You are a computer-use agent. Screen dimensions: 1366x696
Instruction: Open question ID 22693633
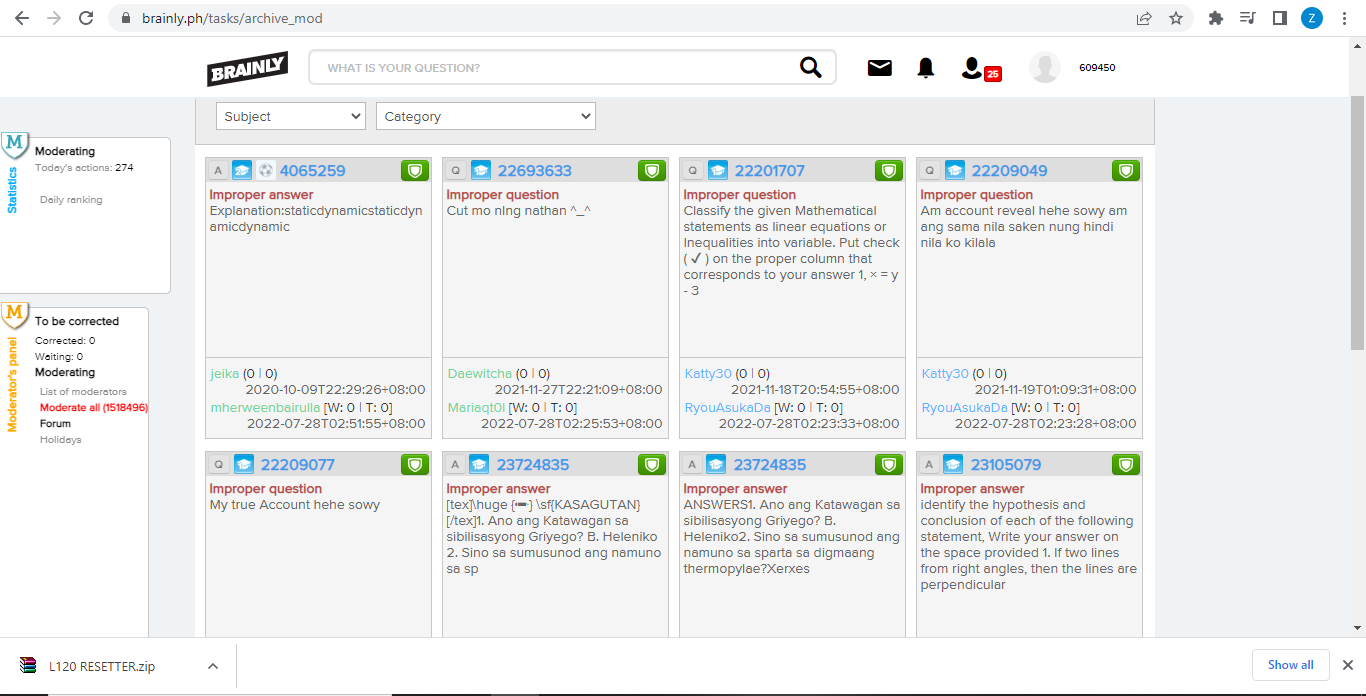click(x=535, y=171)
